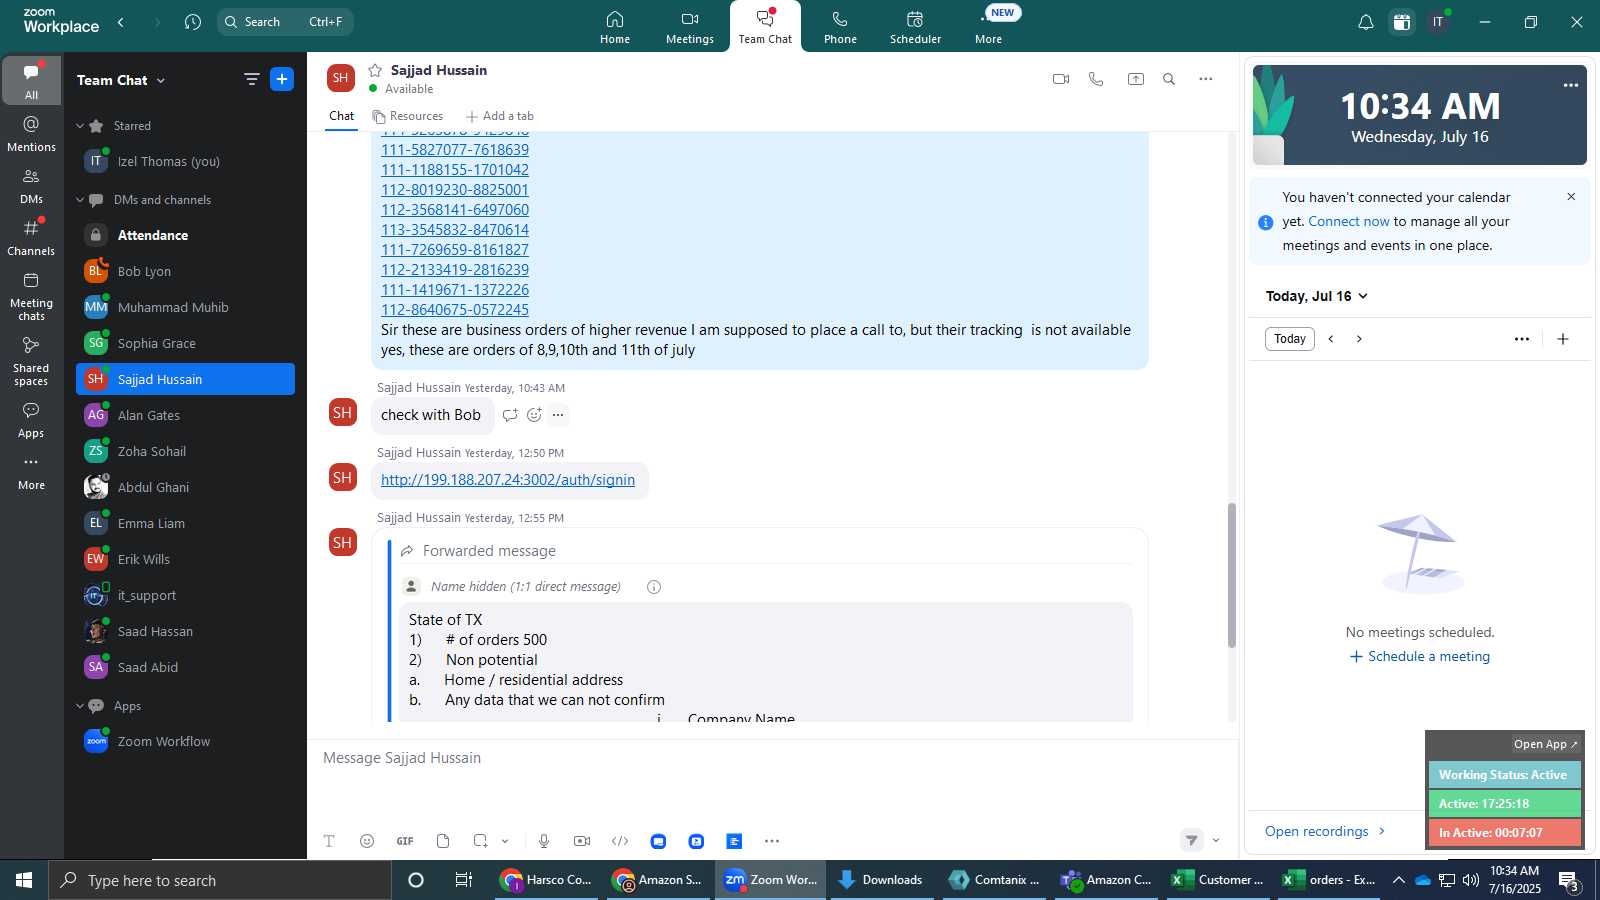The height and width of the screenshot is (900, 1600).
Task: Open the Customer Excel taskbar item
Action: [1218, 880]
